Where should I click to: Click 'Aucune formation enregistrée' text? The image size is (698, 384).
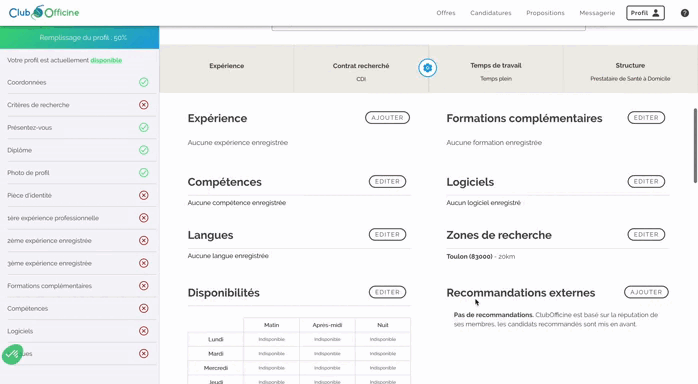494,143
